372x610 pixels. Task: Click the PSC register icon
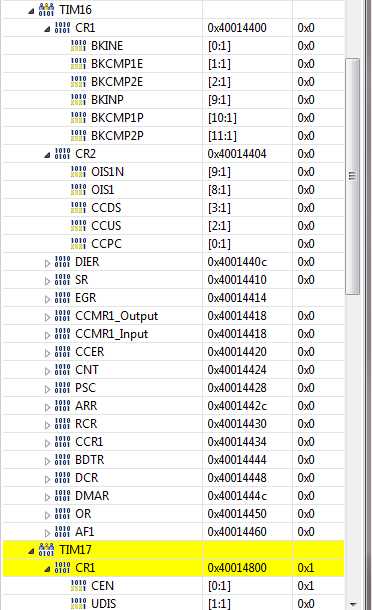62,387
